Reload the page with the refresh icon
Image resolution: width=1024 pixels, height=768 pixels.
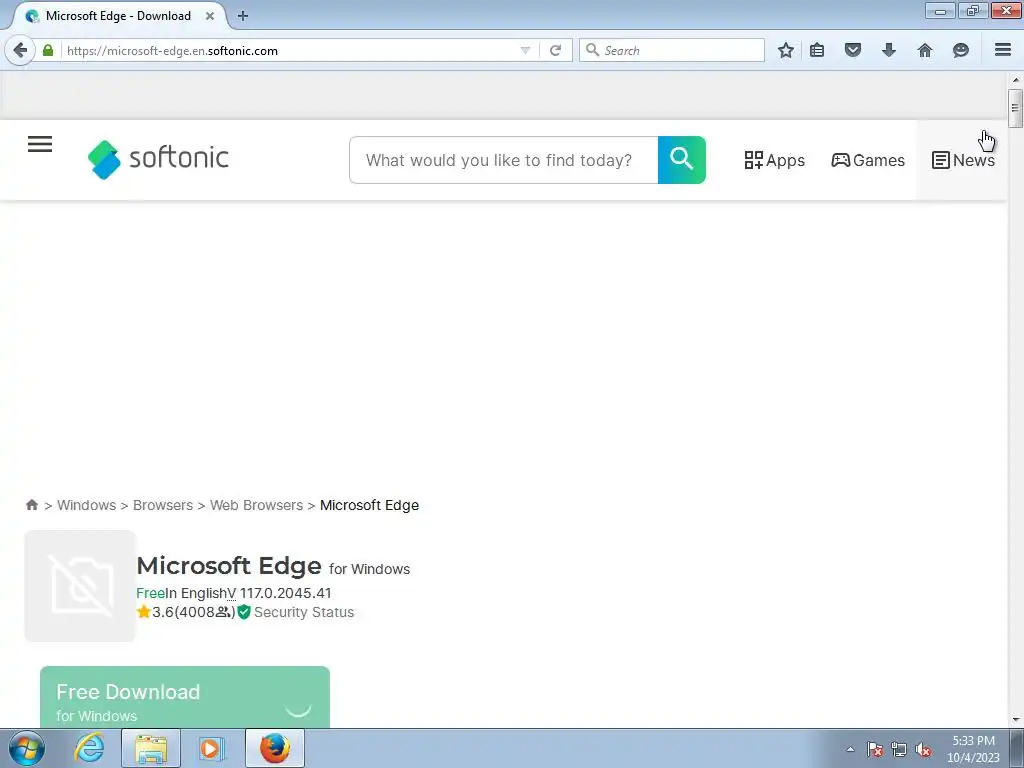tap(556, 50)
